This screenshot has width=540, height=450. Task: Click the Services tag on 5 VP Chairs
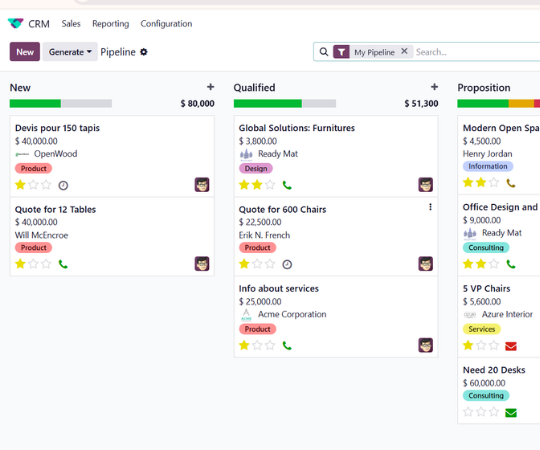point(481,329)
